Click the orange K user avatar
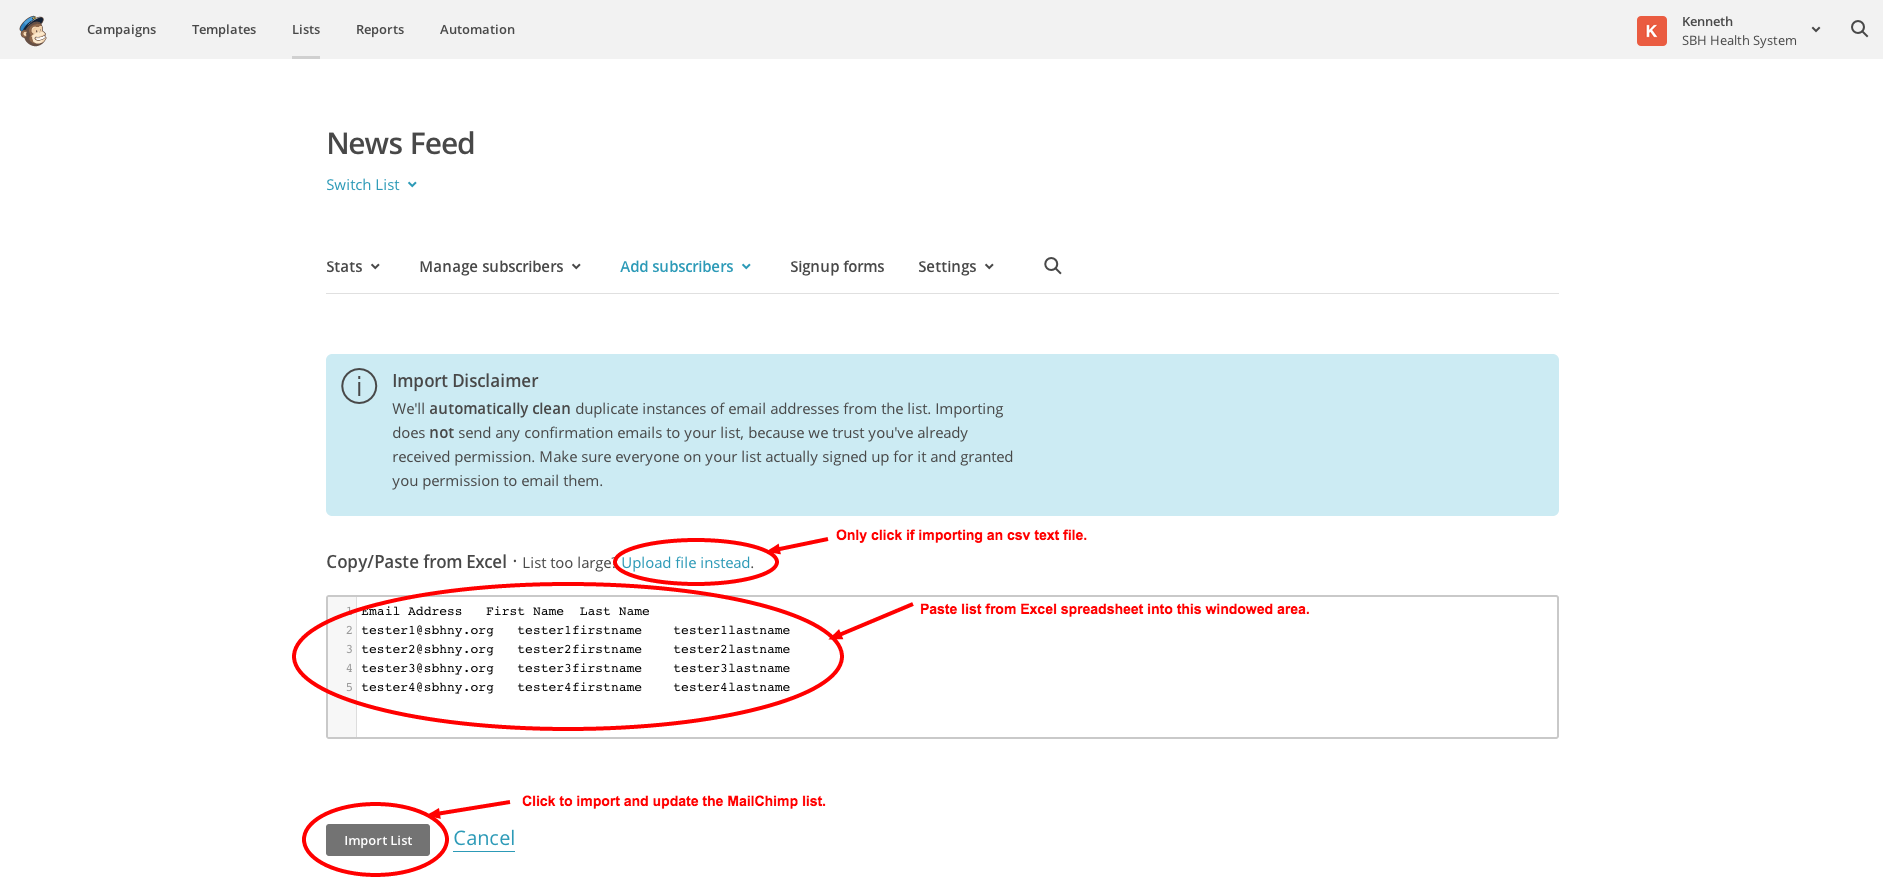This screenshot has height=894, width=1883. pyautogui.click(x=1651, y=31)
